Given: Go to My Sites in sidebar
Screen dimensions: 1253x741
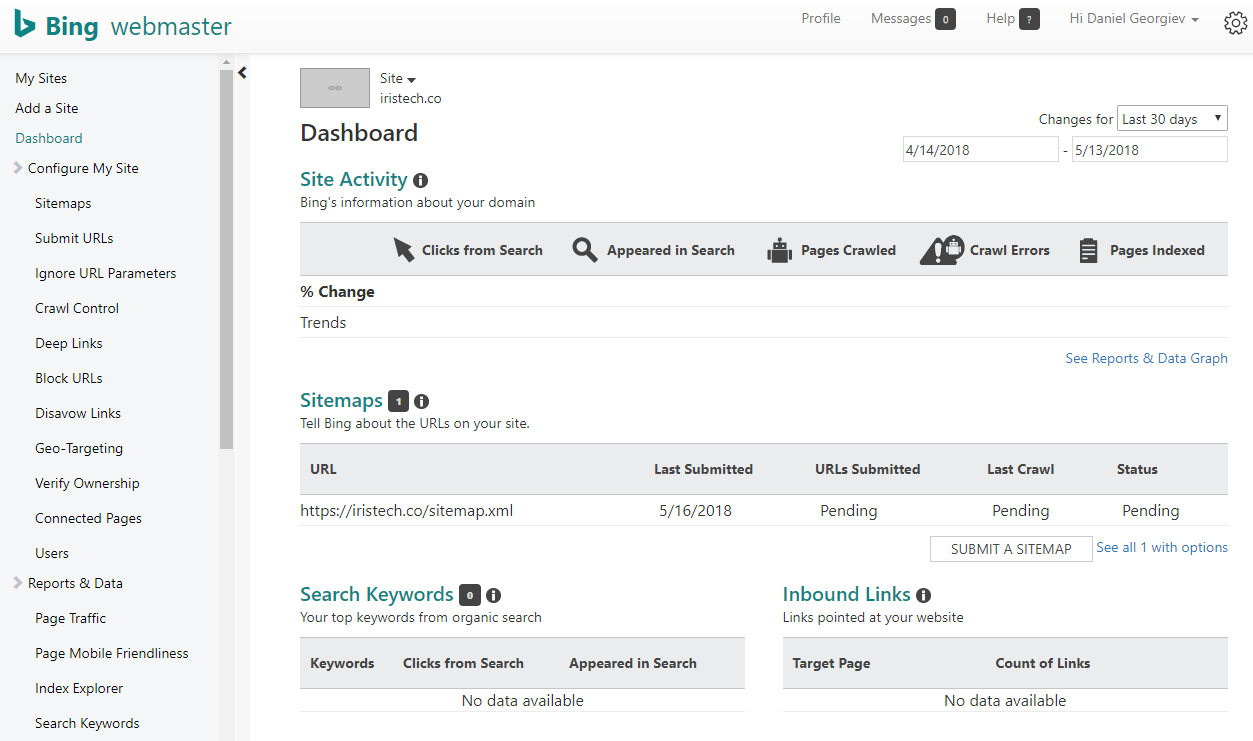Looking at the screenshot, I should pos(41,78).
